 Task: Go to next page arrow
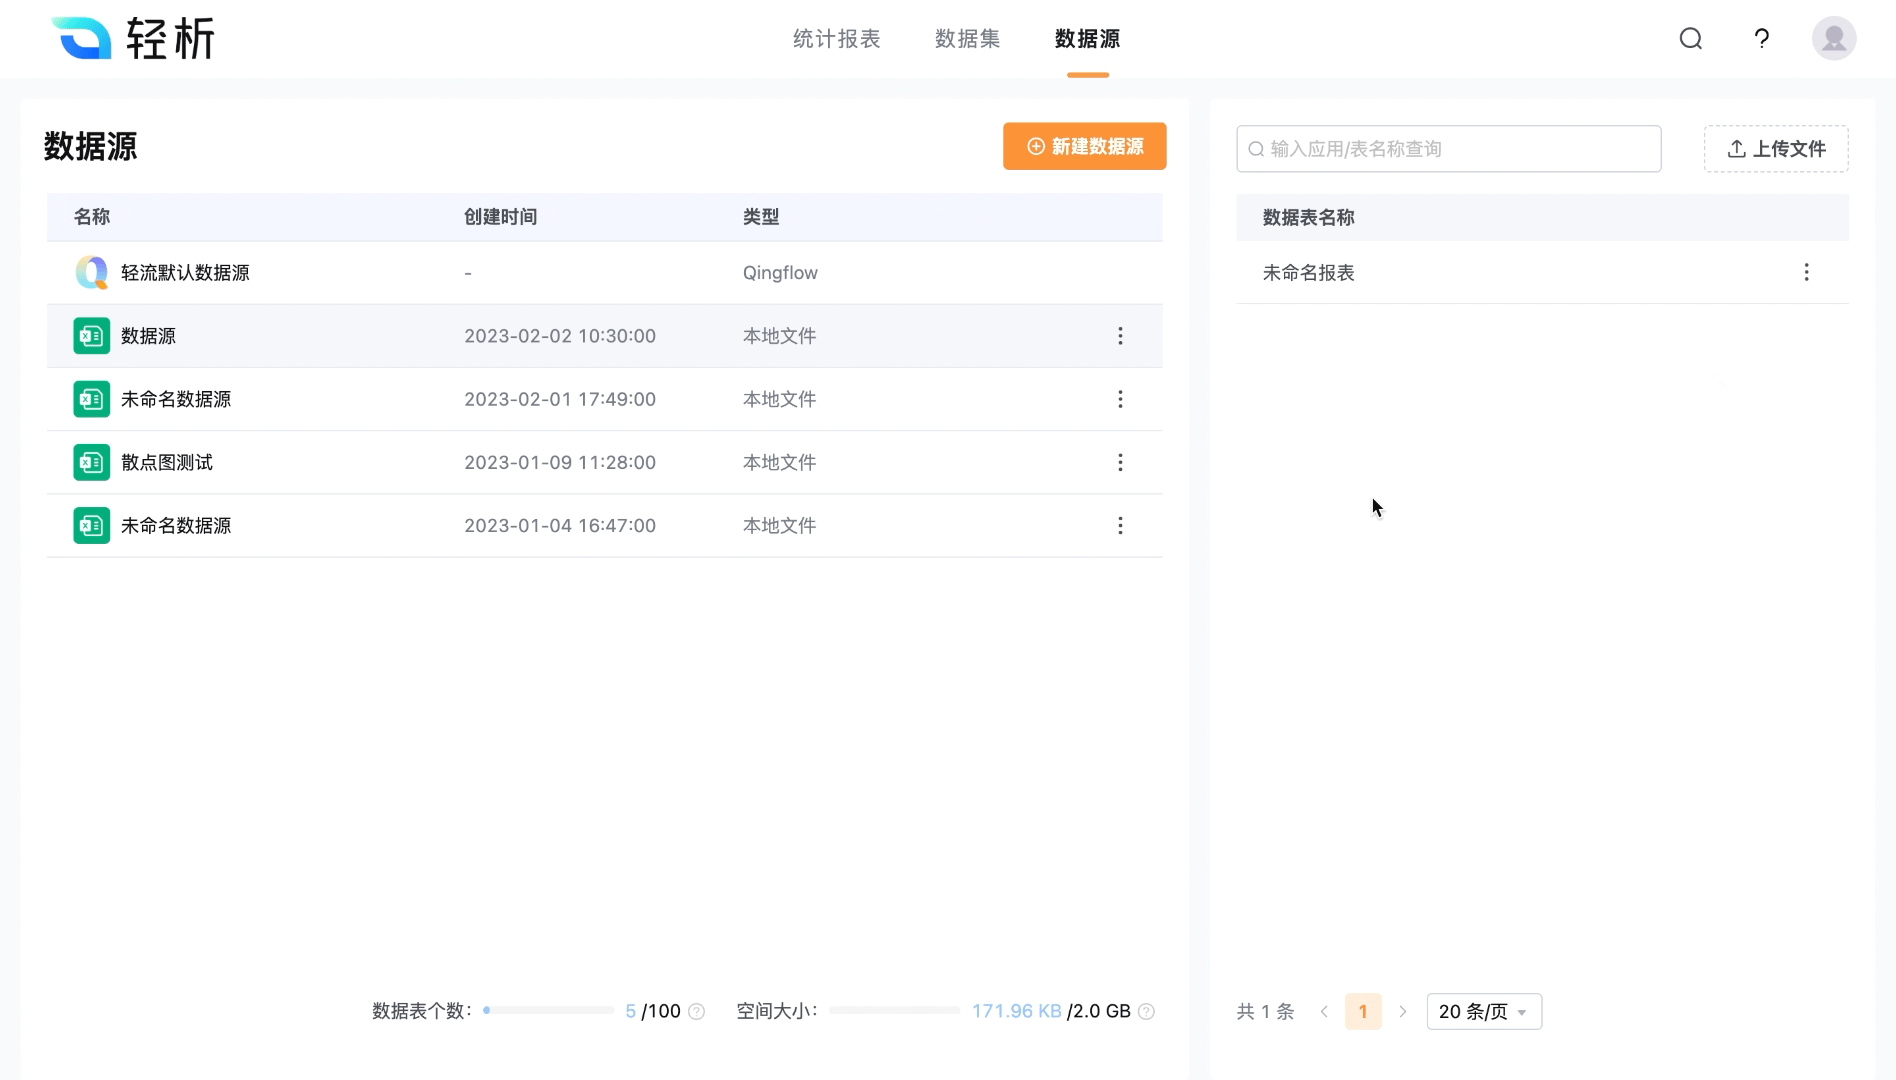coord(1403,1012)
